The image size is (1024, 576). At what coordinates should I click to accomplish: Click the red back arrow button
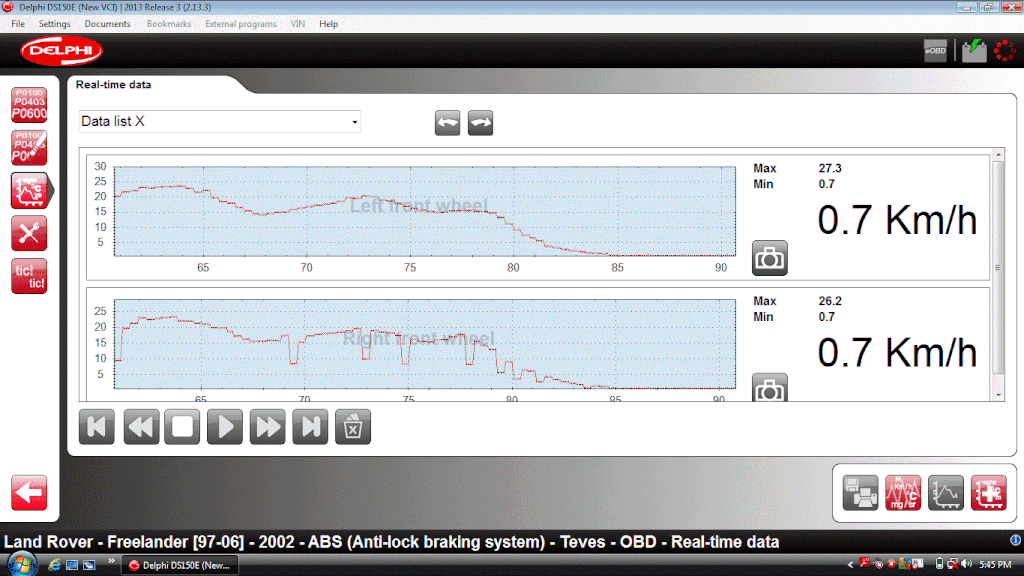pyautogui.click(x=29, y=492)
